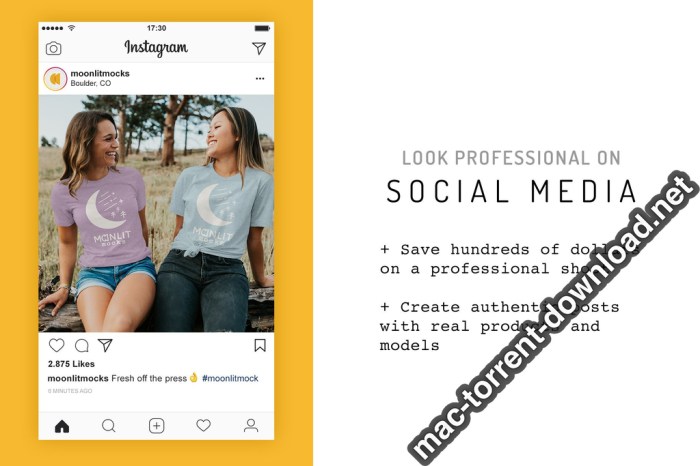Save post with bookmark icon
The width and height of the screenshot is (700, 466).
260,345
